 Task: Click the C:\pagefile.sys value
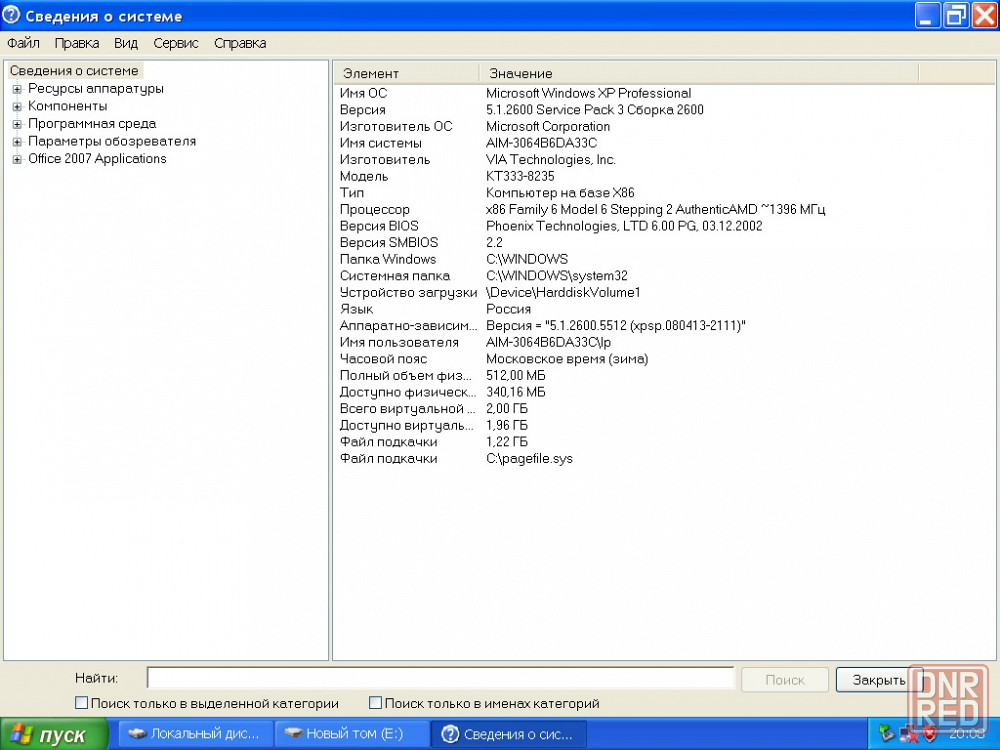pyautogui.click(x=529, y=458)
